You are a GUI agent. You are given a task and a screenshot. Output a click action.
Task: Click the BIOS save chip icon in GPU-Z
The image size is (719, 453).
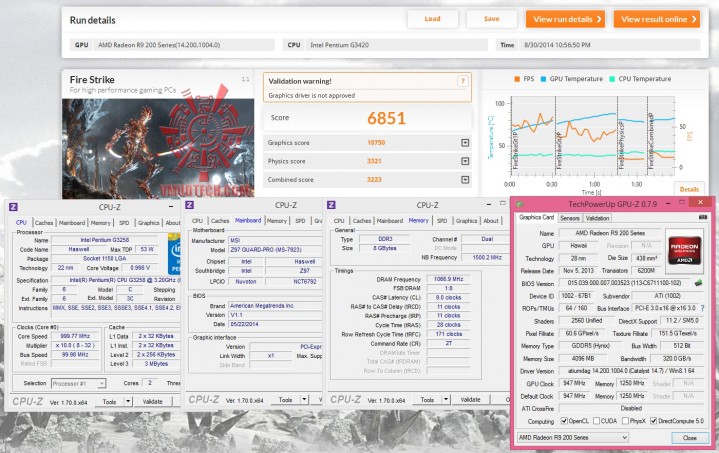[698, 283]
